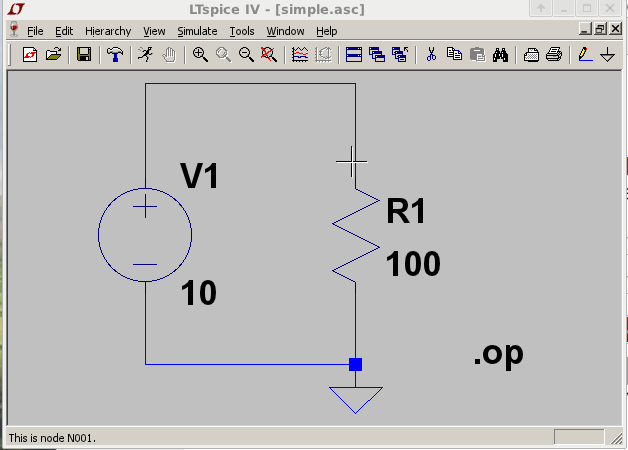Cascade the windows

click(377, 54)
